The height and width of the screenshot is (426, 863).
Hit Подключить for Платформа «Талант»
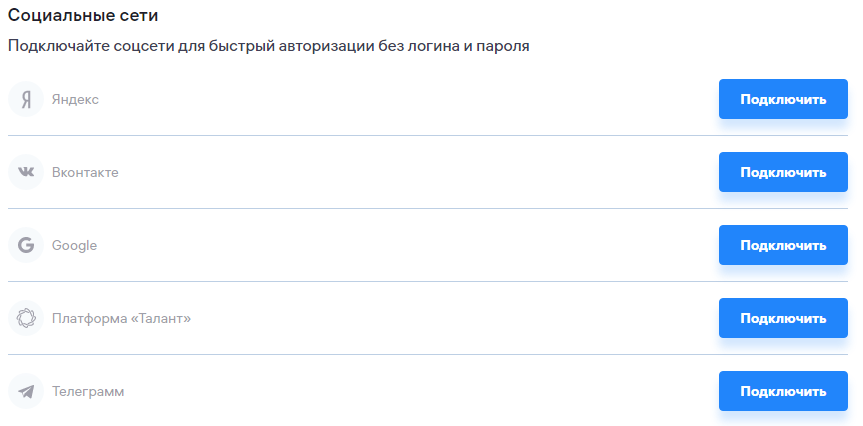783,318
